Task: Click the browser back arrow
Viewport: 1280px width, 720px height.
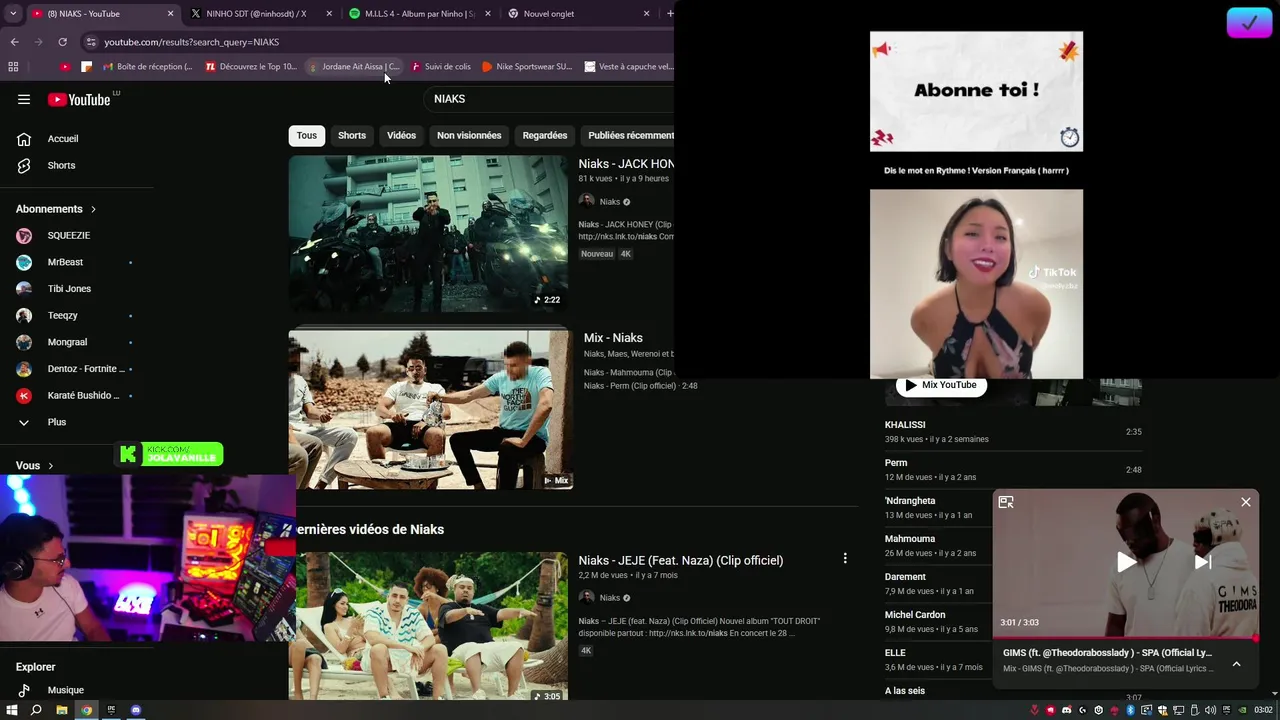Action: click(x=14, y=42)
